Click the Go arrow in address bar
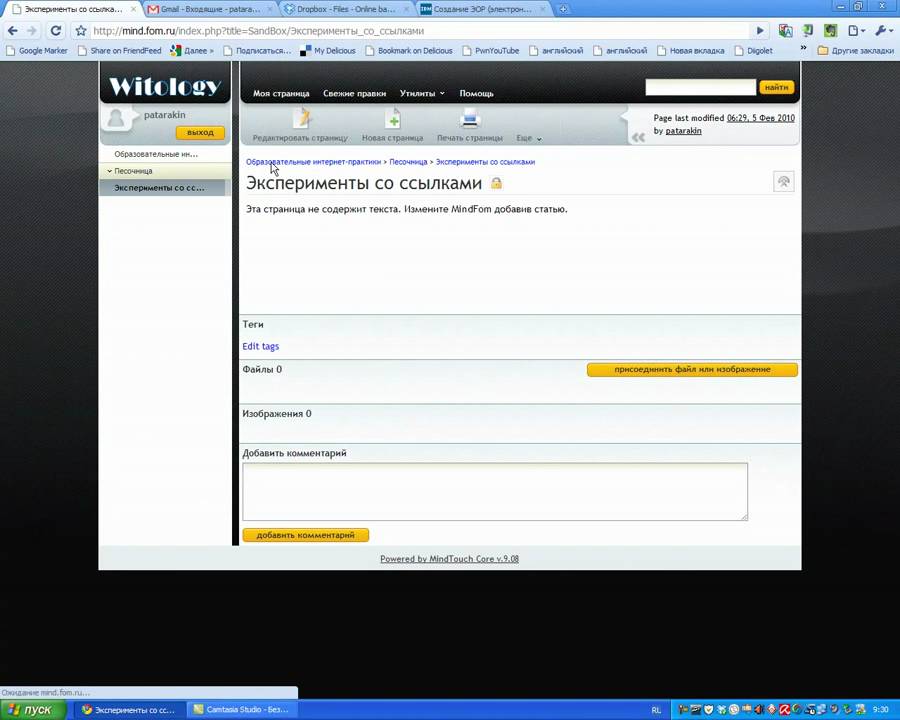This screenshot has width=900, height=720. coord(760,31)
